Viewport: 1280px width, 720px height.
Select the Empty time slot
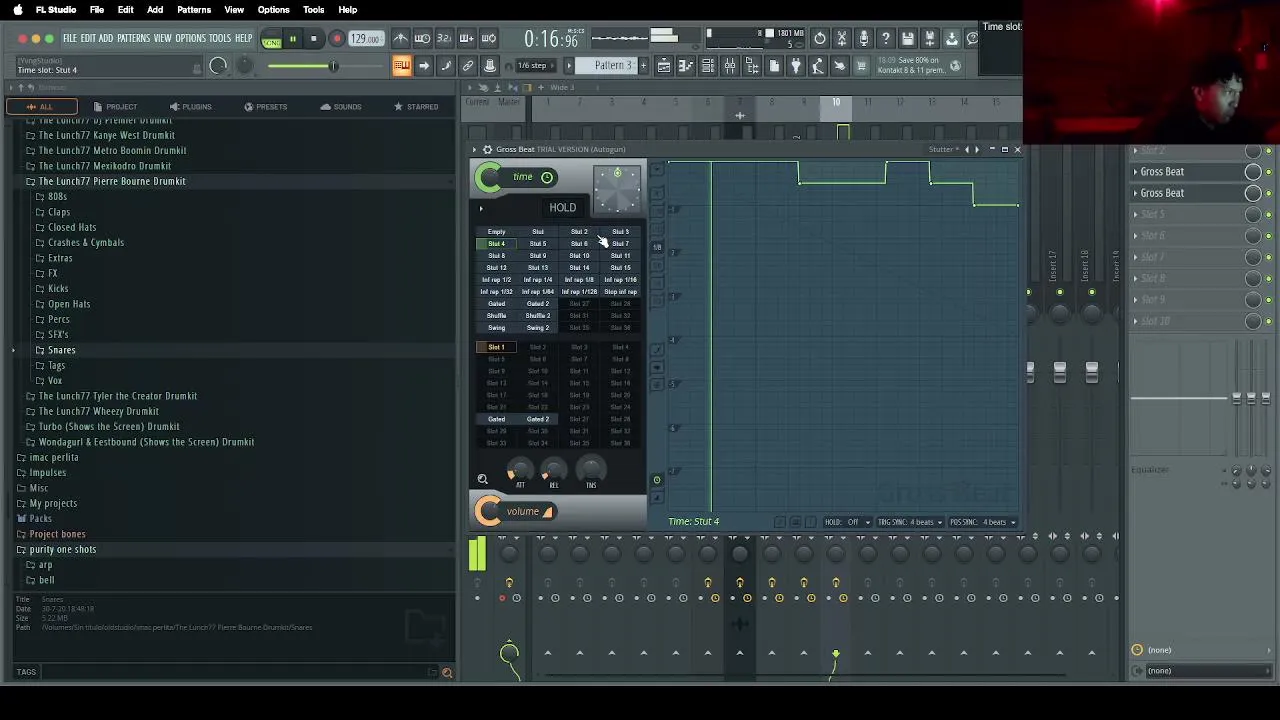(496, 232)
